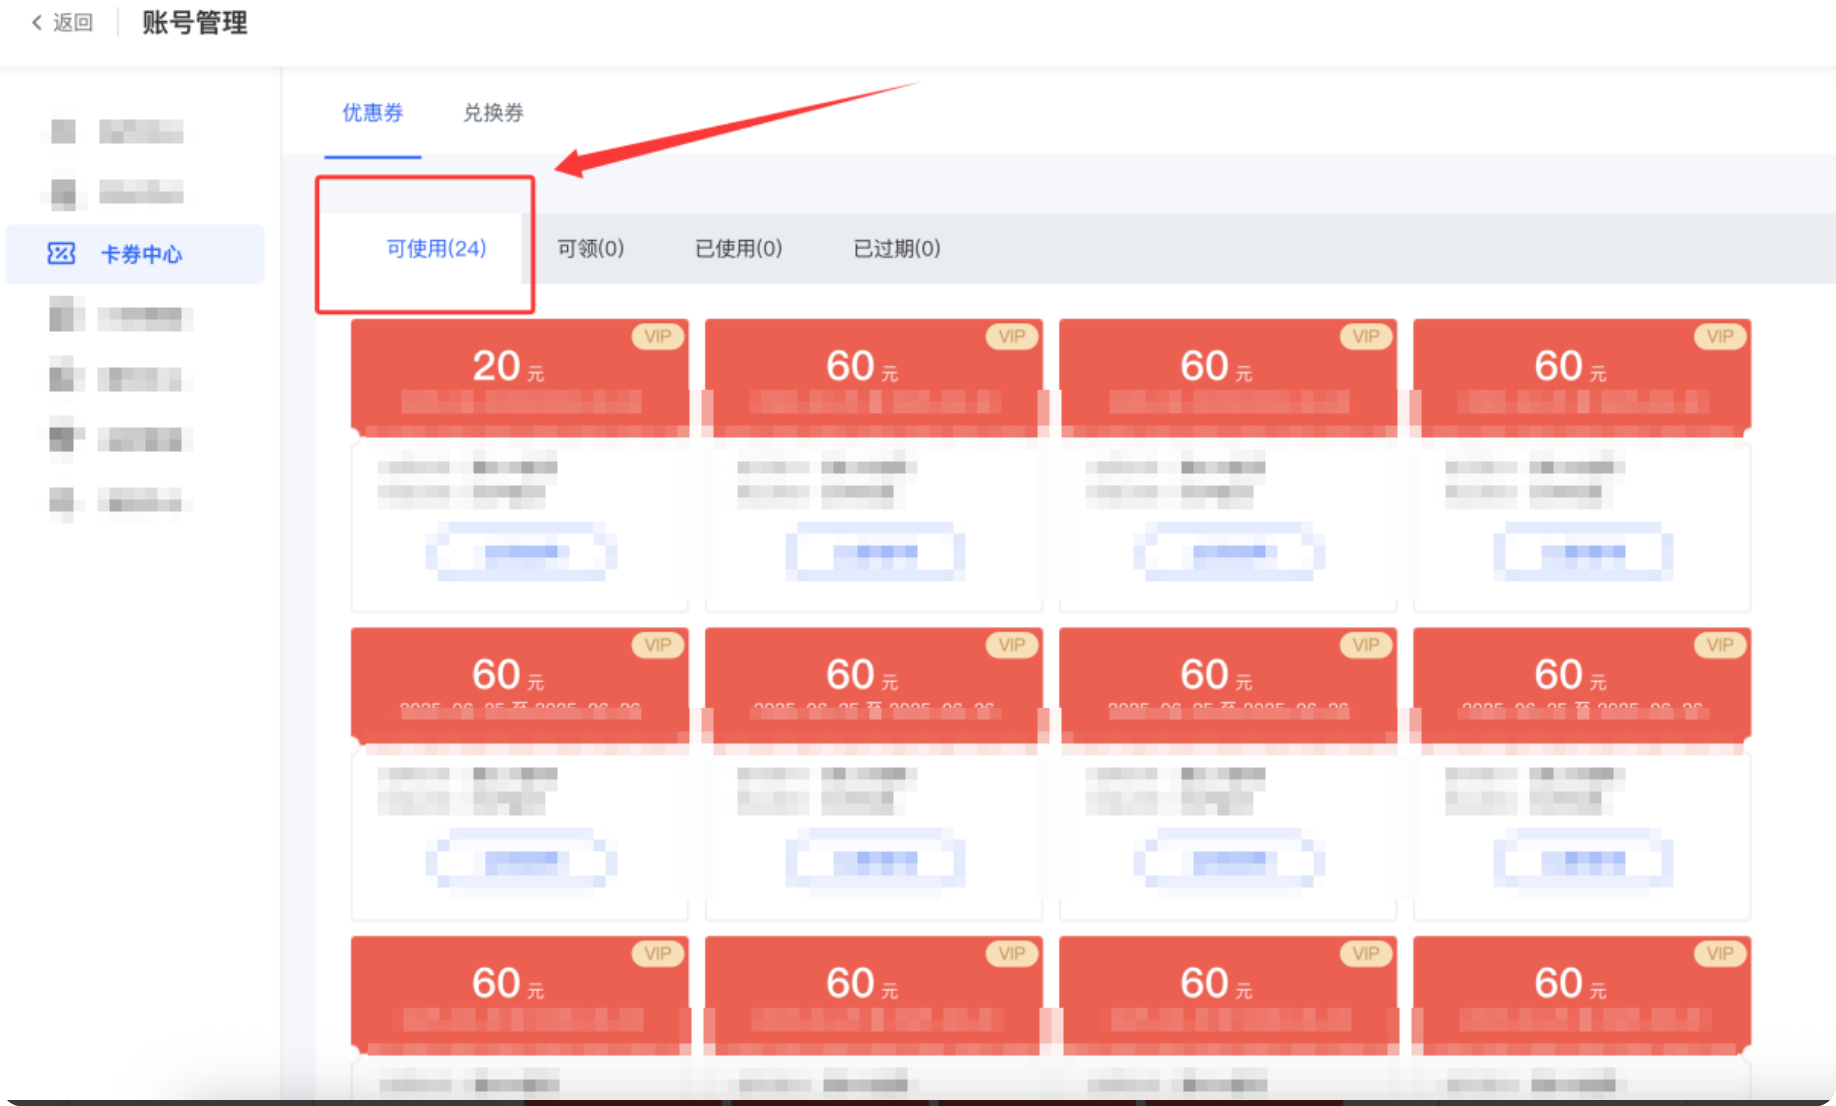Switch to the 优惠券 tab

coord(372,112)
